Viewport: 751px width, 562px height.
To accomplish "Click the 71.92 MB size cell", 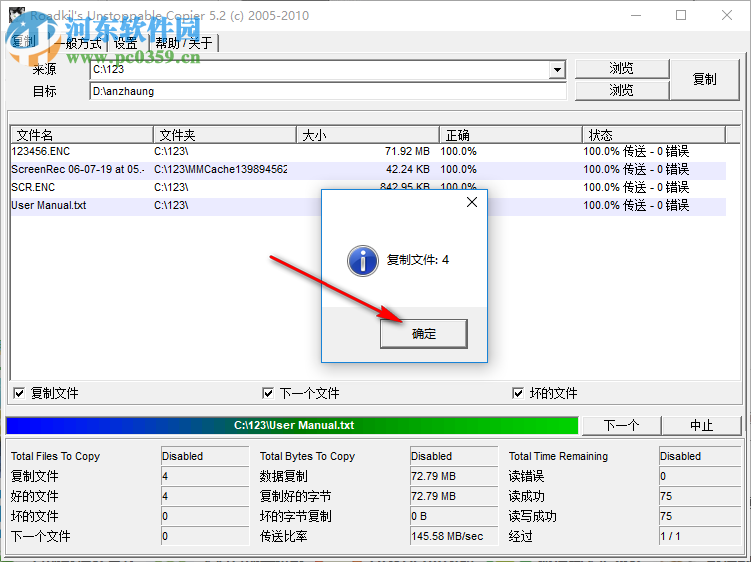I will (407, 151).
